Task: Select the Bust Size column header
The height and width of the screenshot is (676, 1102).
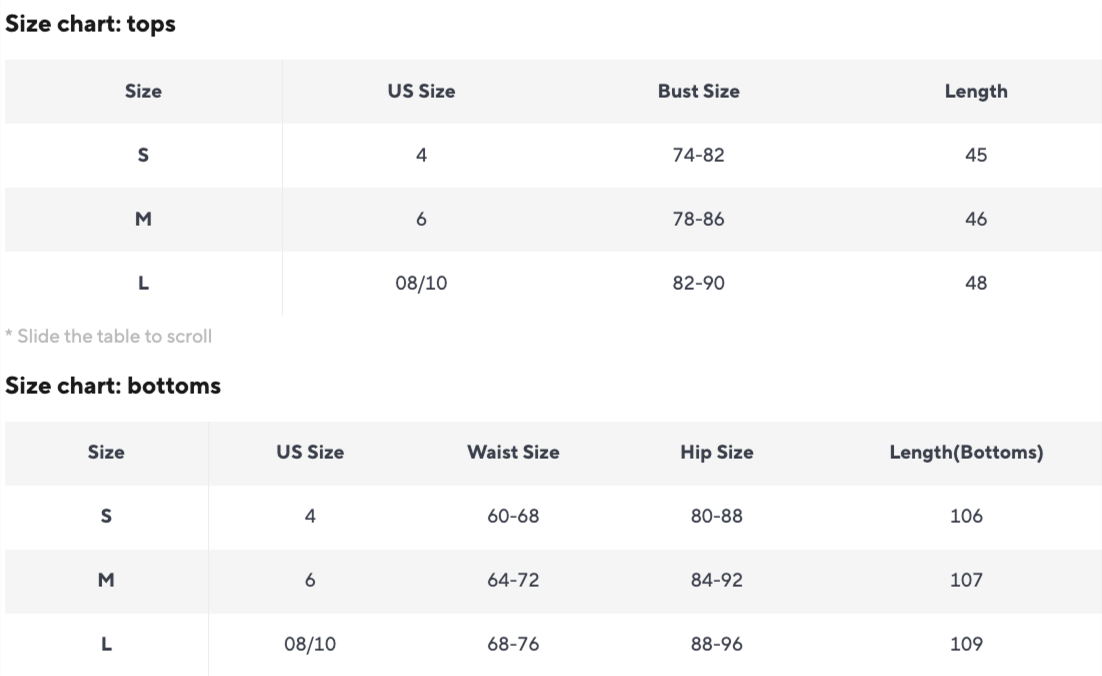Action: (698, 91)
